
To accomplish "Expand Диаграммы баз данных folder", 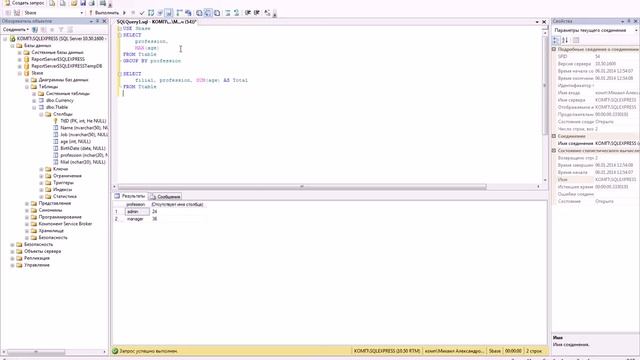I will [27, 80].
